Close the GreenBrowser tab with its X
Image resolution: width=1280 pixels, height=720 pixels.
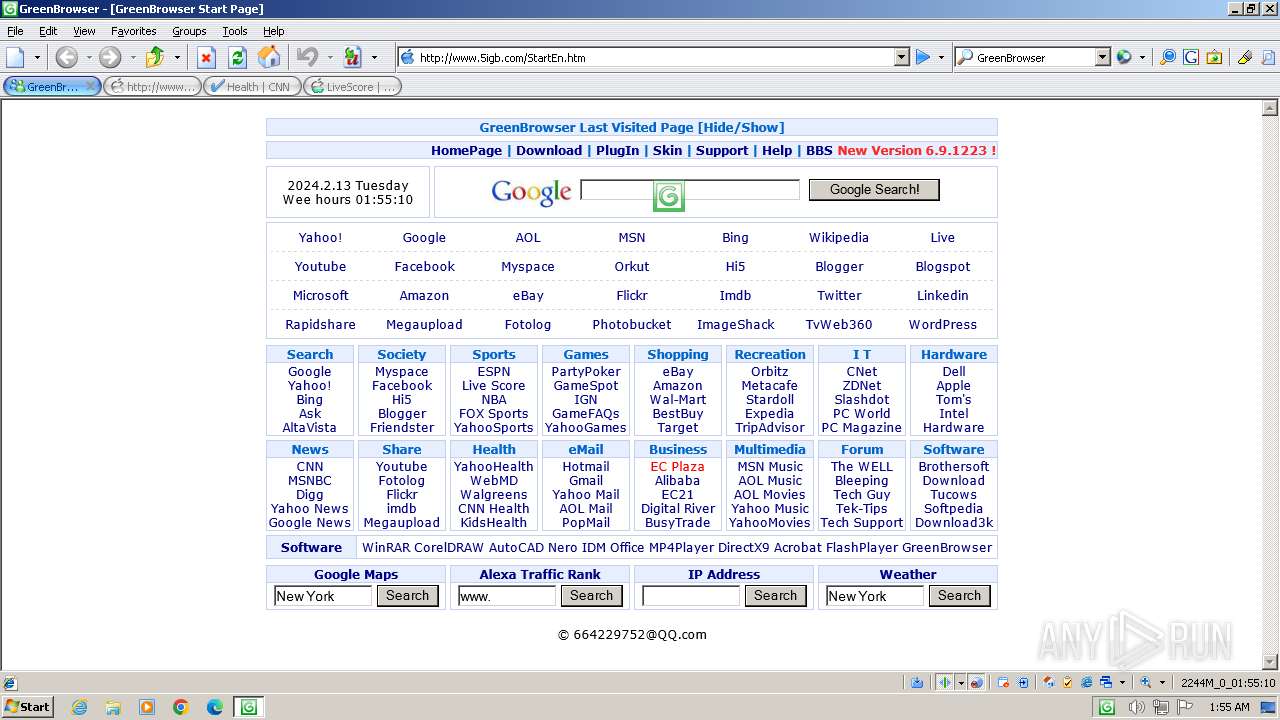point(91,87)
